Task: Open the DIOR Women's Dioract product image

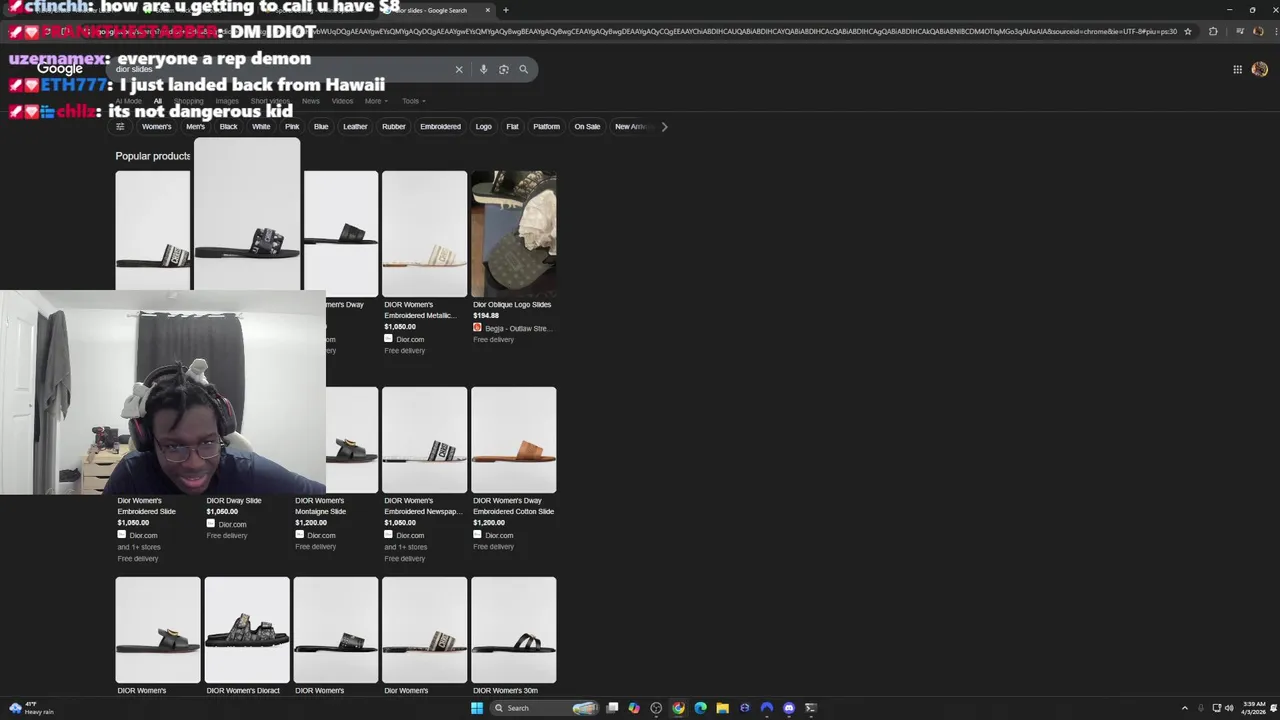Action: 247,630
